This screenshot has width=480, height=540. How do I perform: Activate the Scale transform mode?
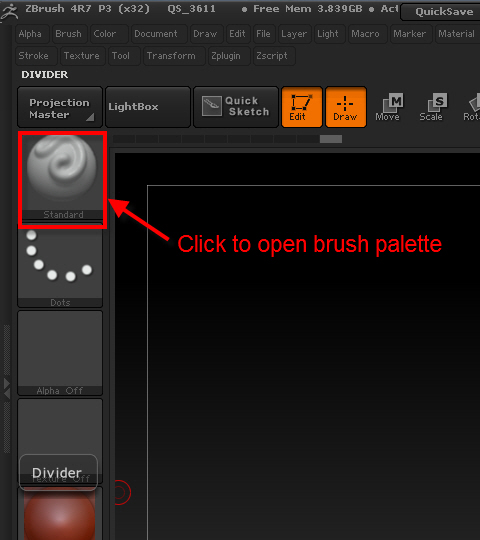432,107
